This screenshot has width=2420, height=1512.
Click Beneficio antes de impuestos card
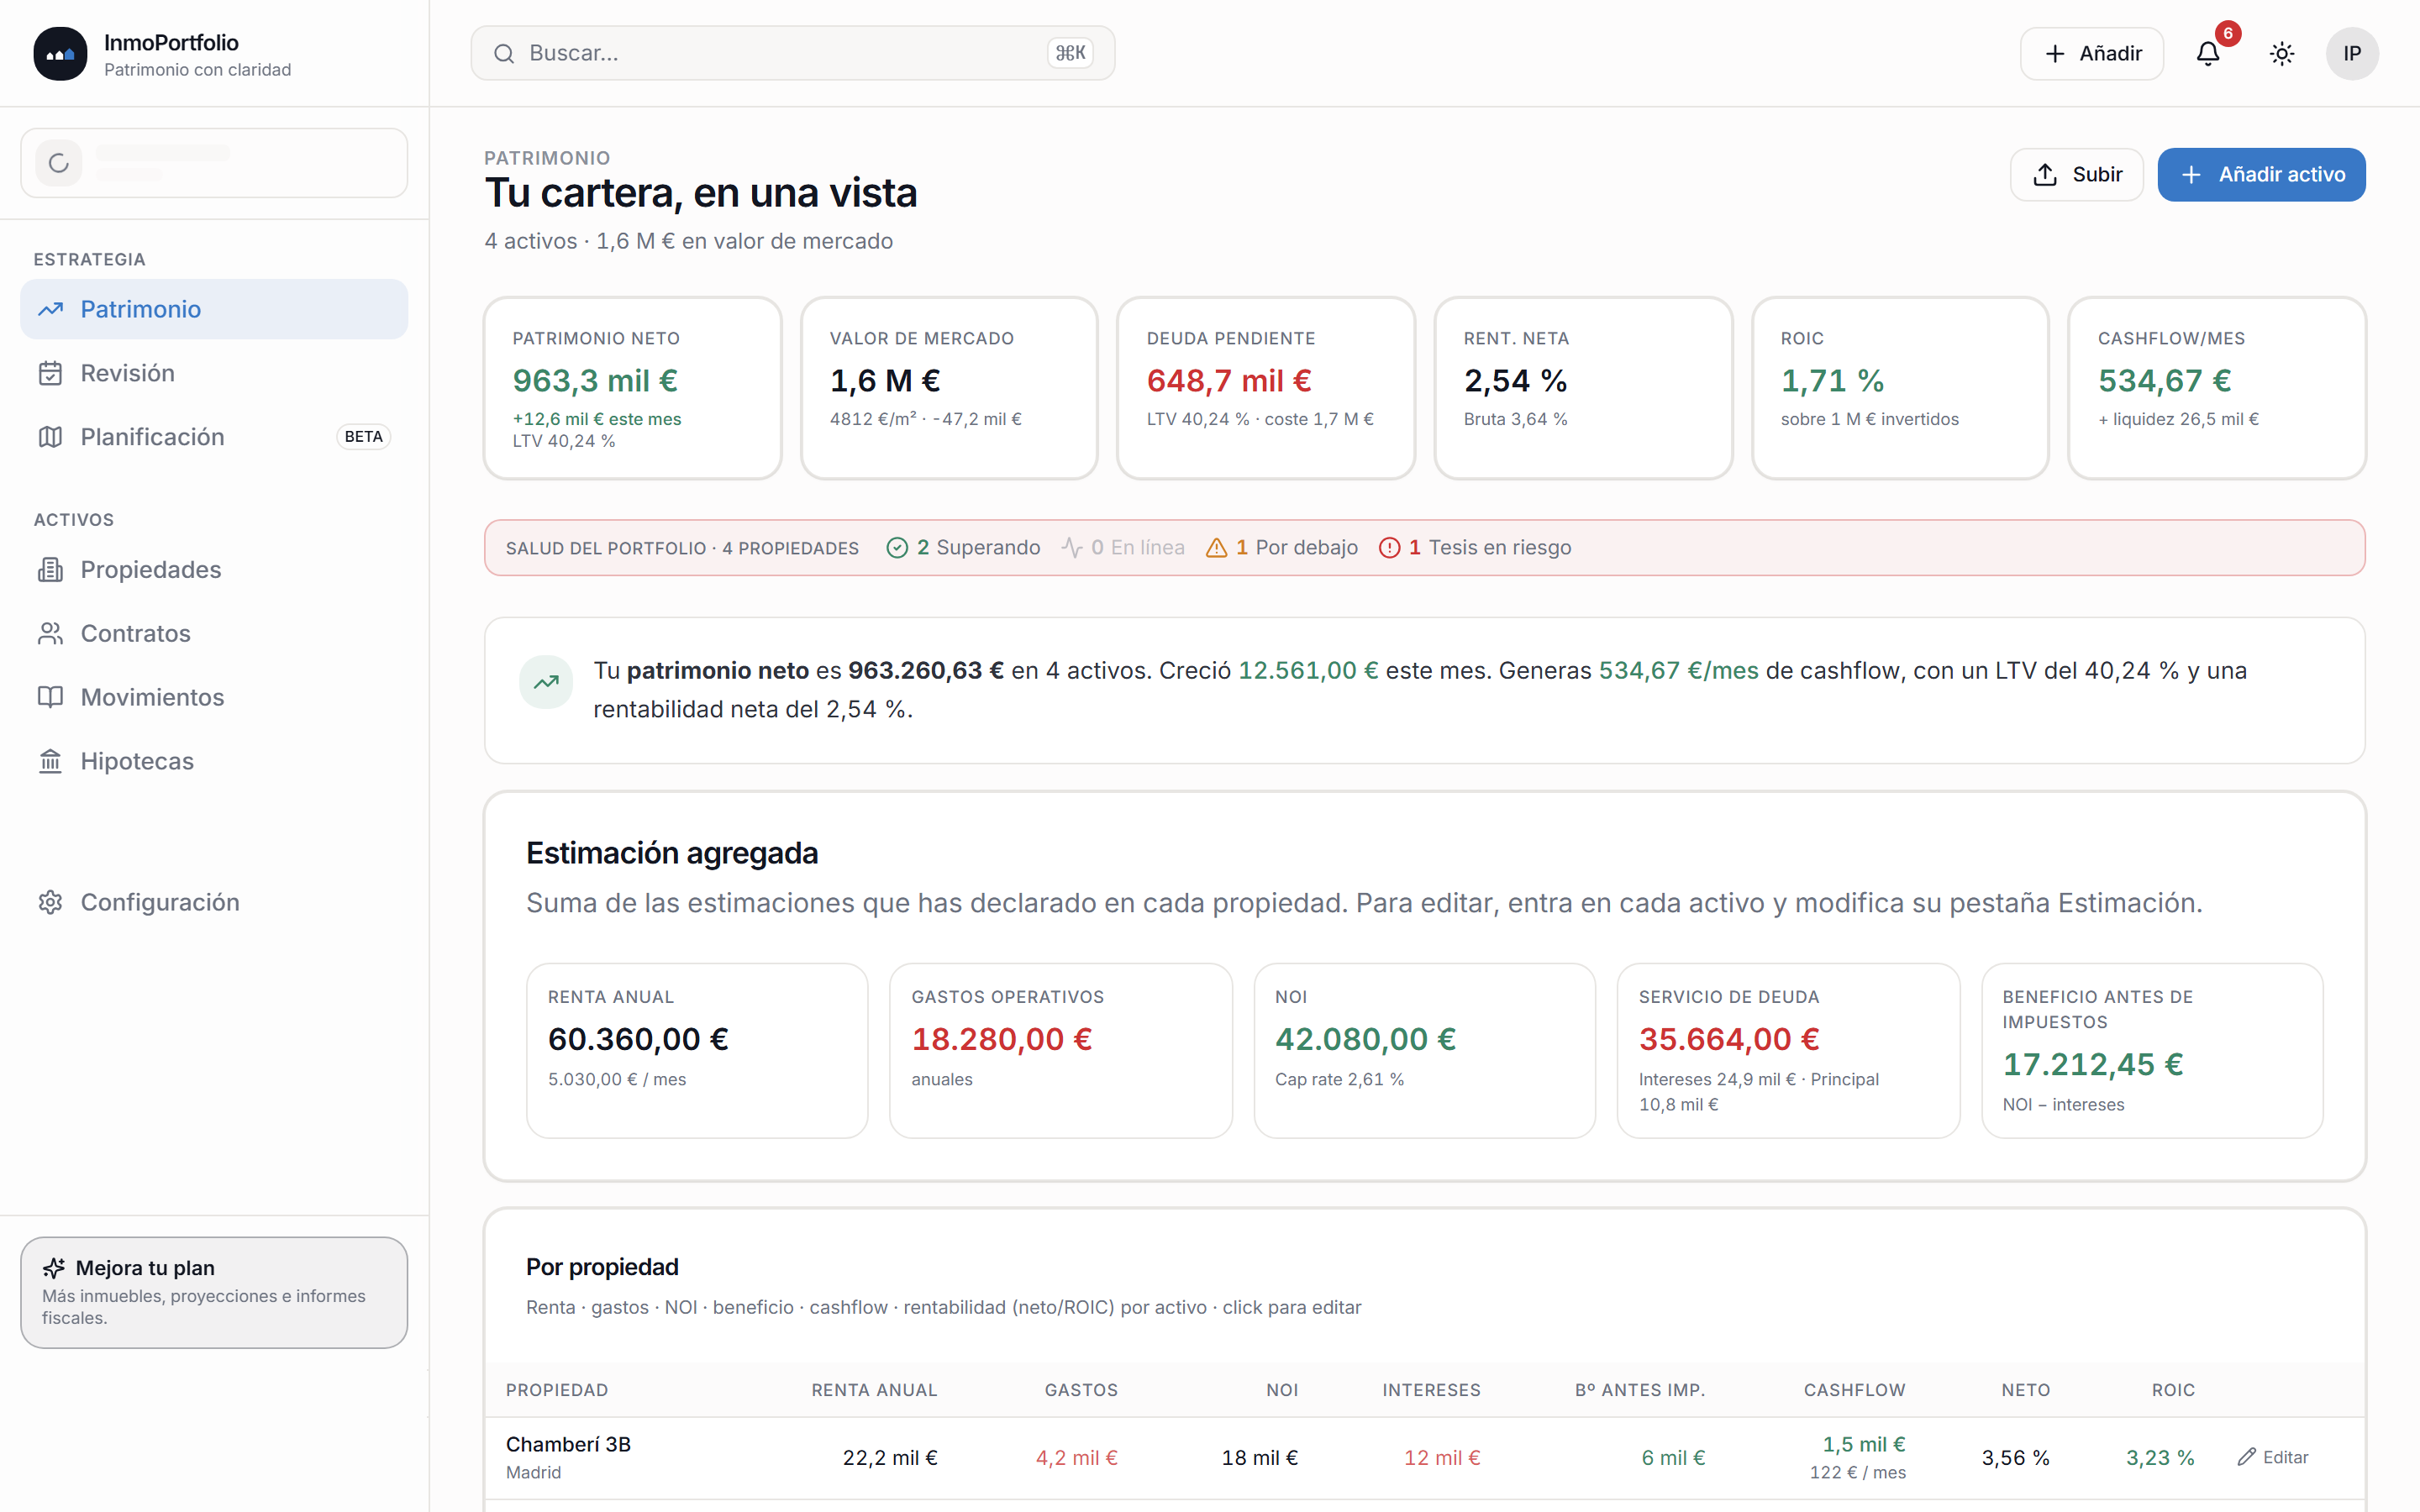point(2152,1050)
